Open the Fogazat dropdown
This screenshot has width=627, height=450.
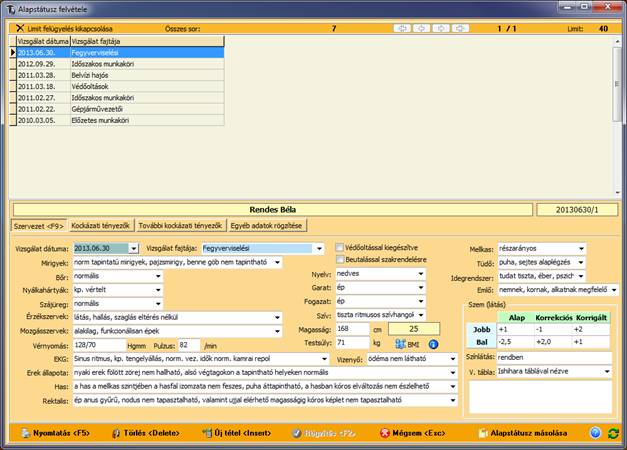click(421, 301)
